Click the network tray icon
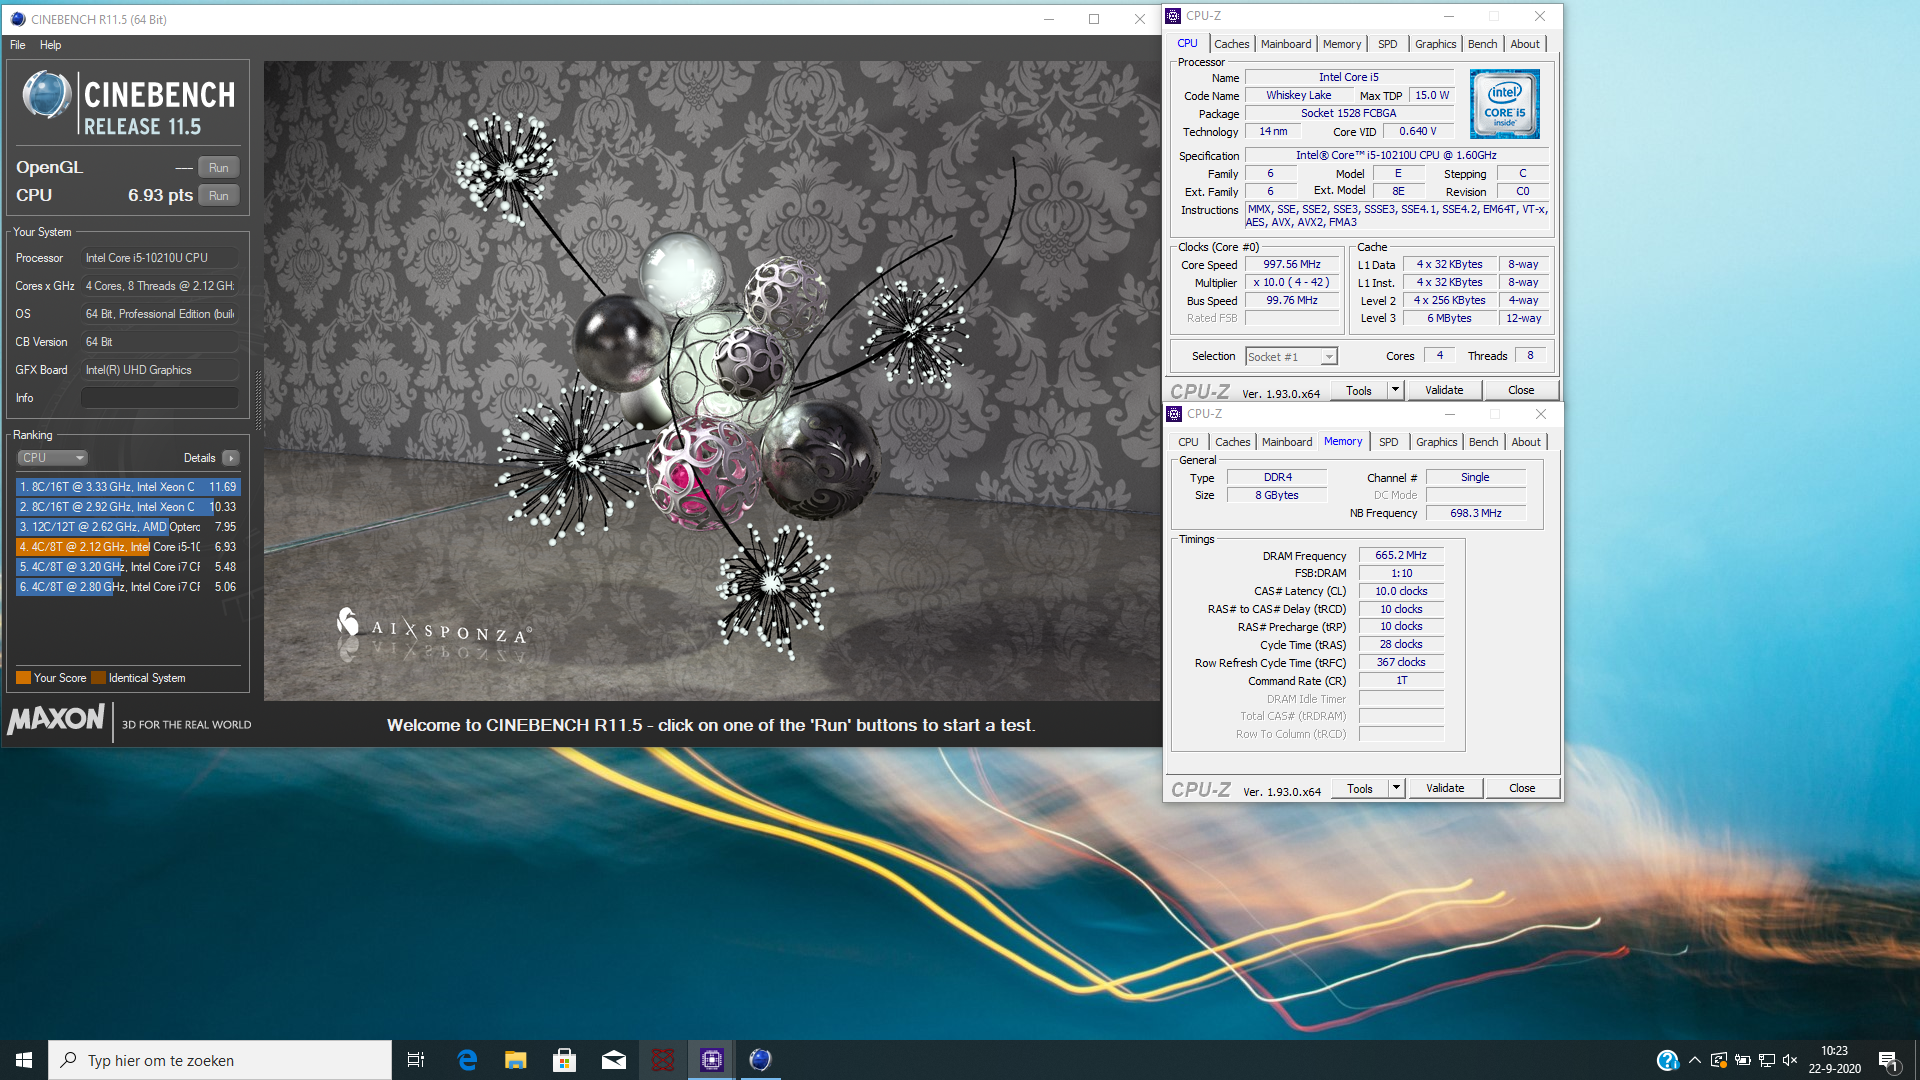The width and height of the screenshot is (1920, 1080). click(1767, 1060)
